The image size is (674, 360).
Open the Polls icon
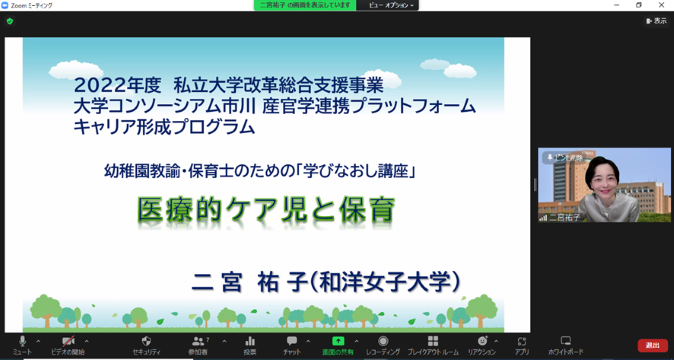250,345
